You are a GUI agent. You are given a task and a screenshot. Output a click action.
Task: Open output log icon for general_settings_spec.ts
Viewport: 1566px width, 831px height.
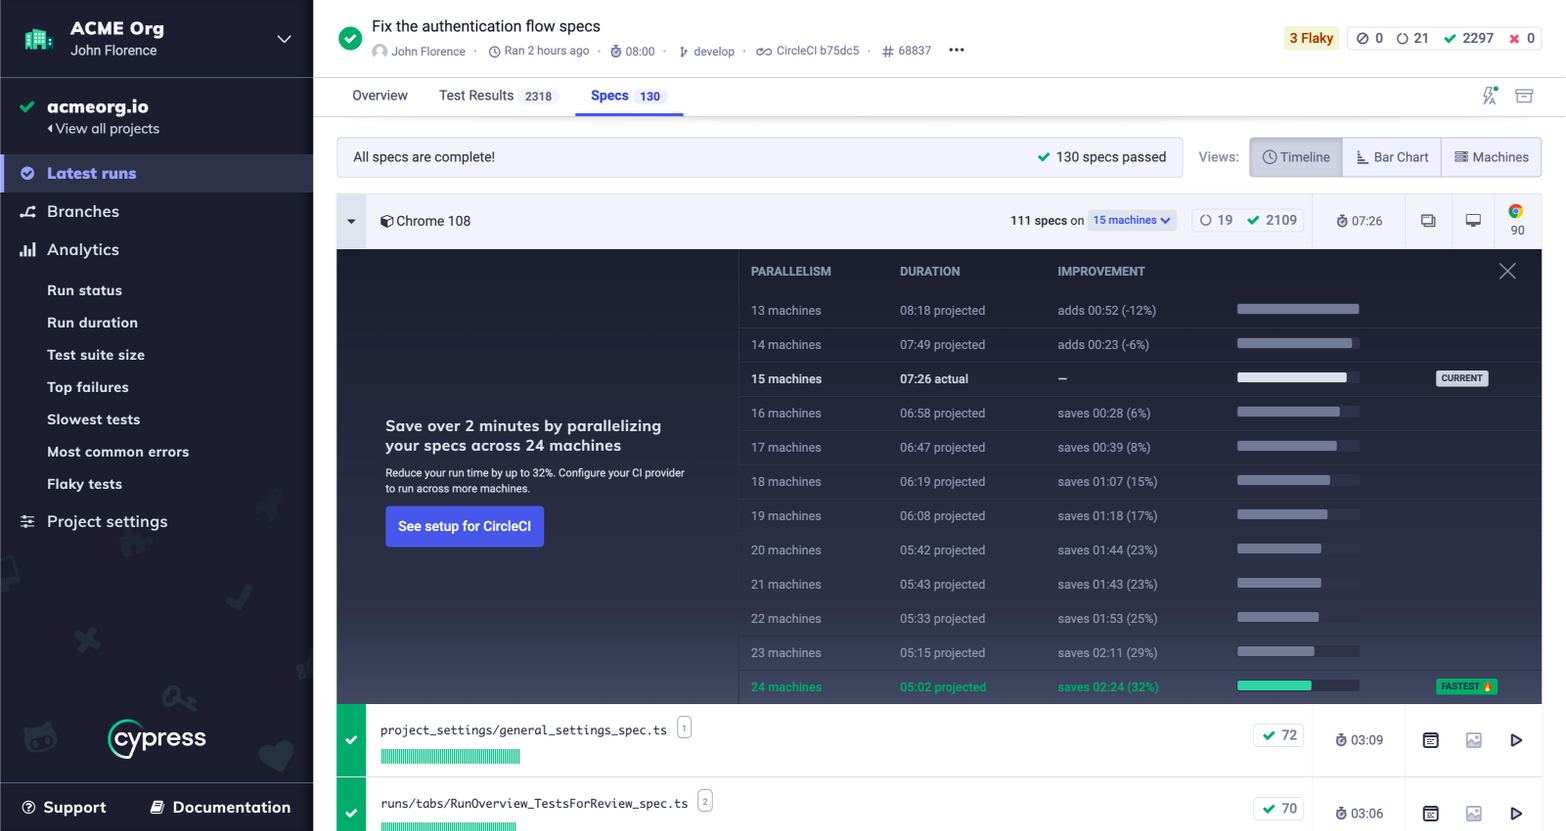click(1430, 740)
